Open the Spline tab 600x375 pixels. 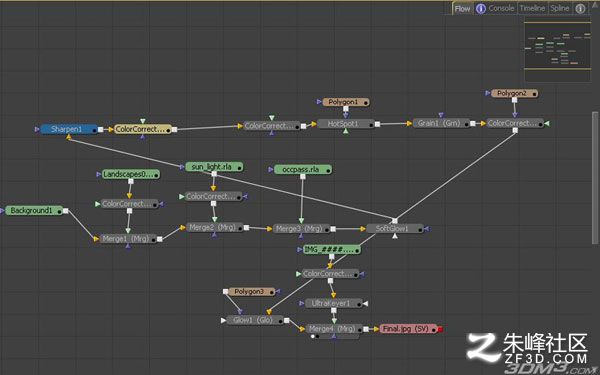click(x=560, y=8)
